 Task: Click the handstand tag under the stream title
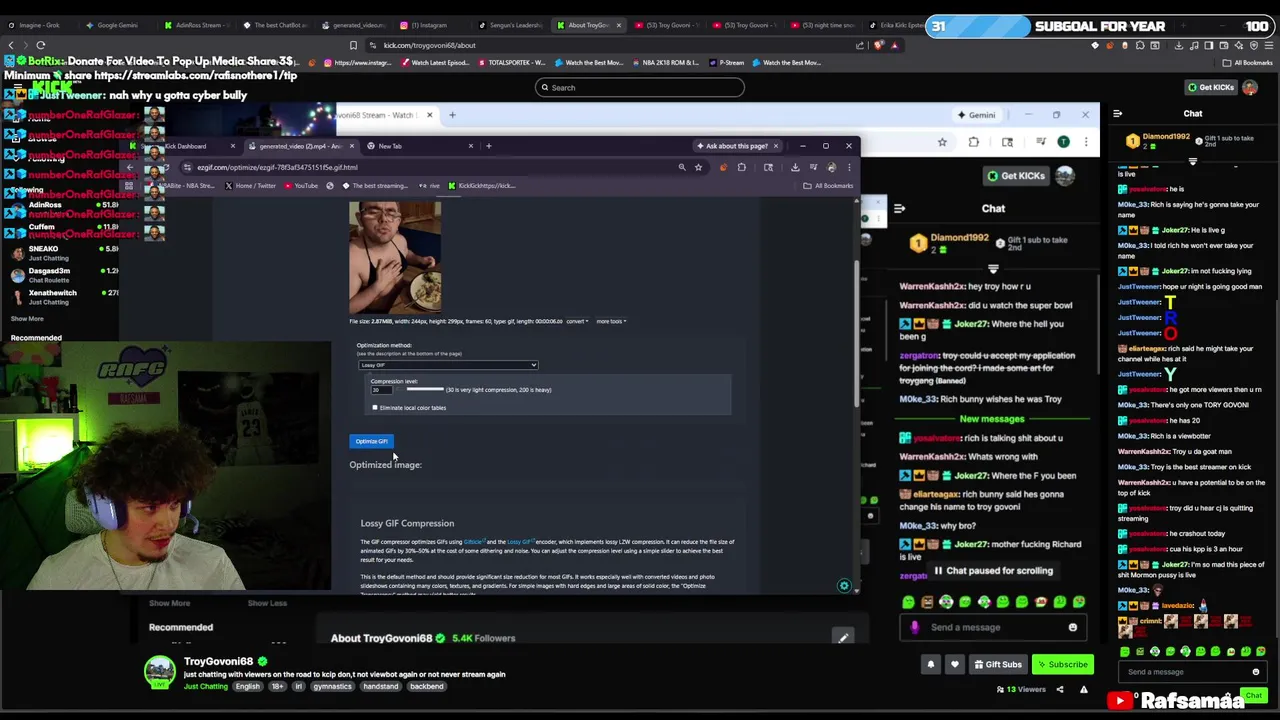tap(380, 687)
